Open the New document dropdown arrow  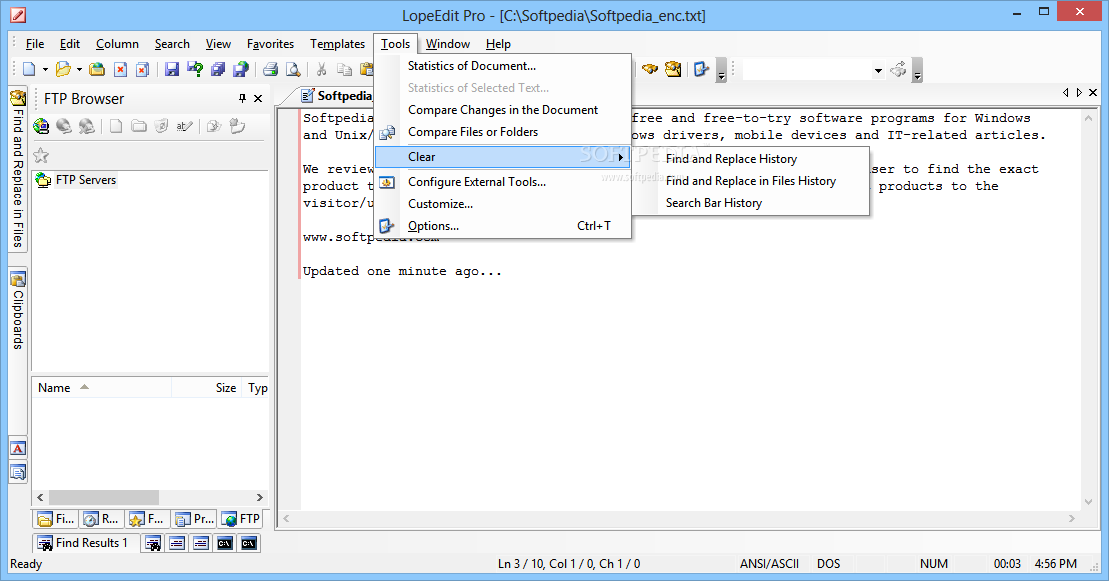pyautogui.click(x=45, y=69)
